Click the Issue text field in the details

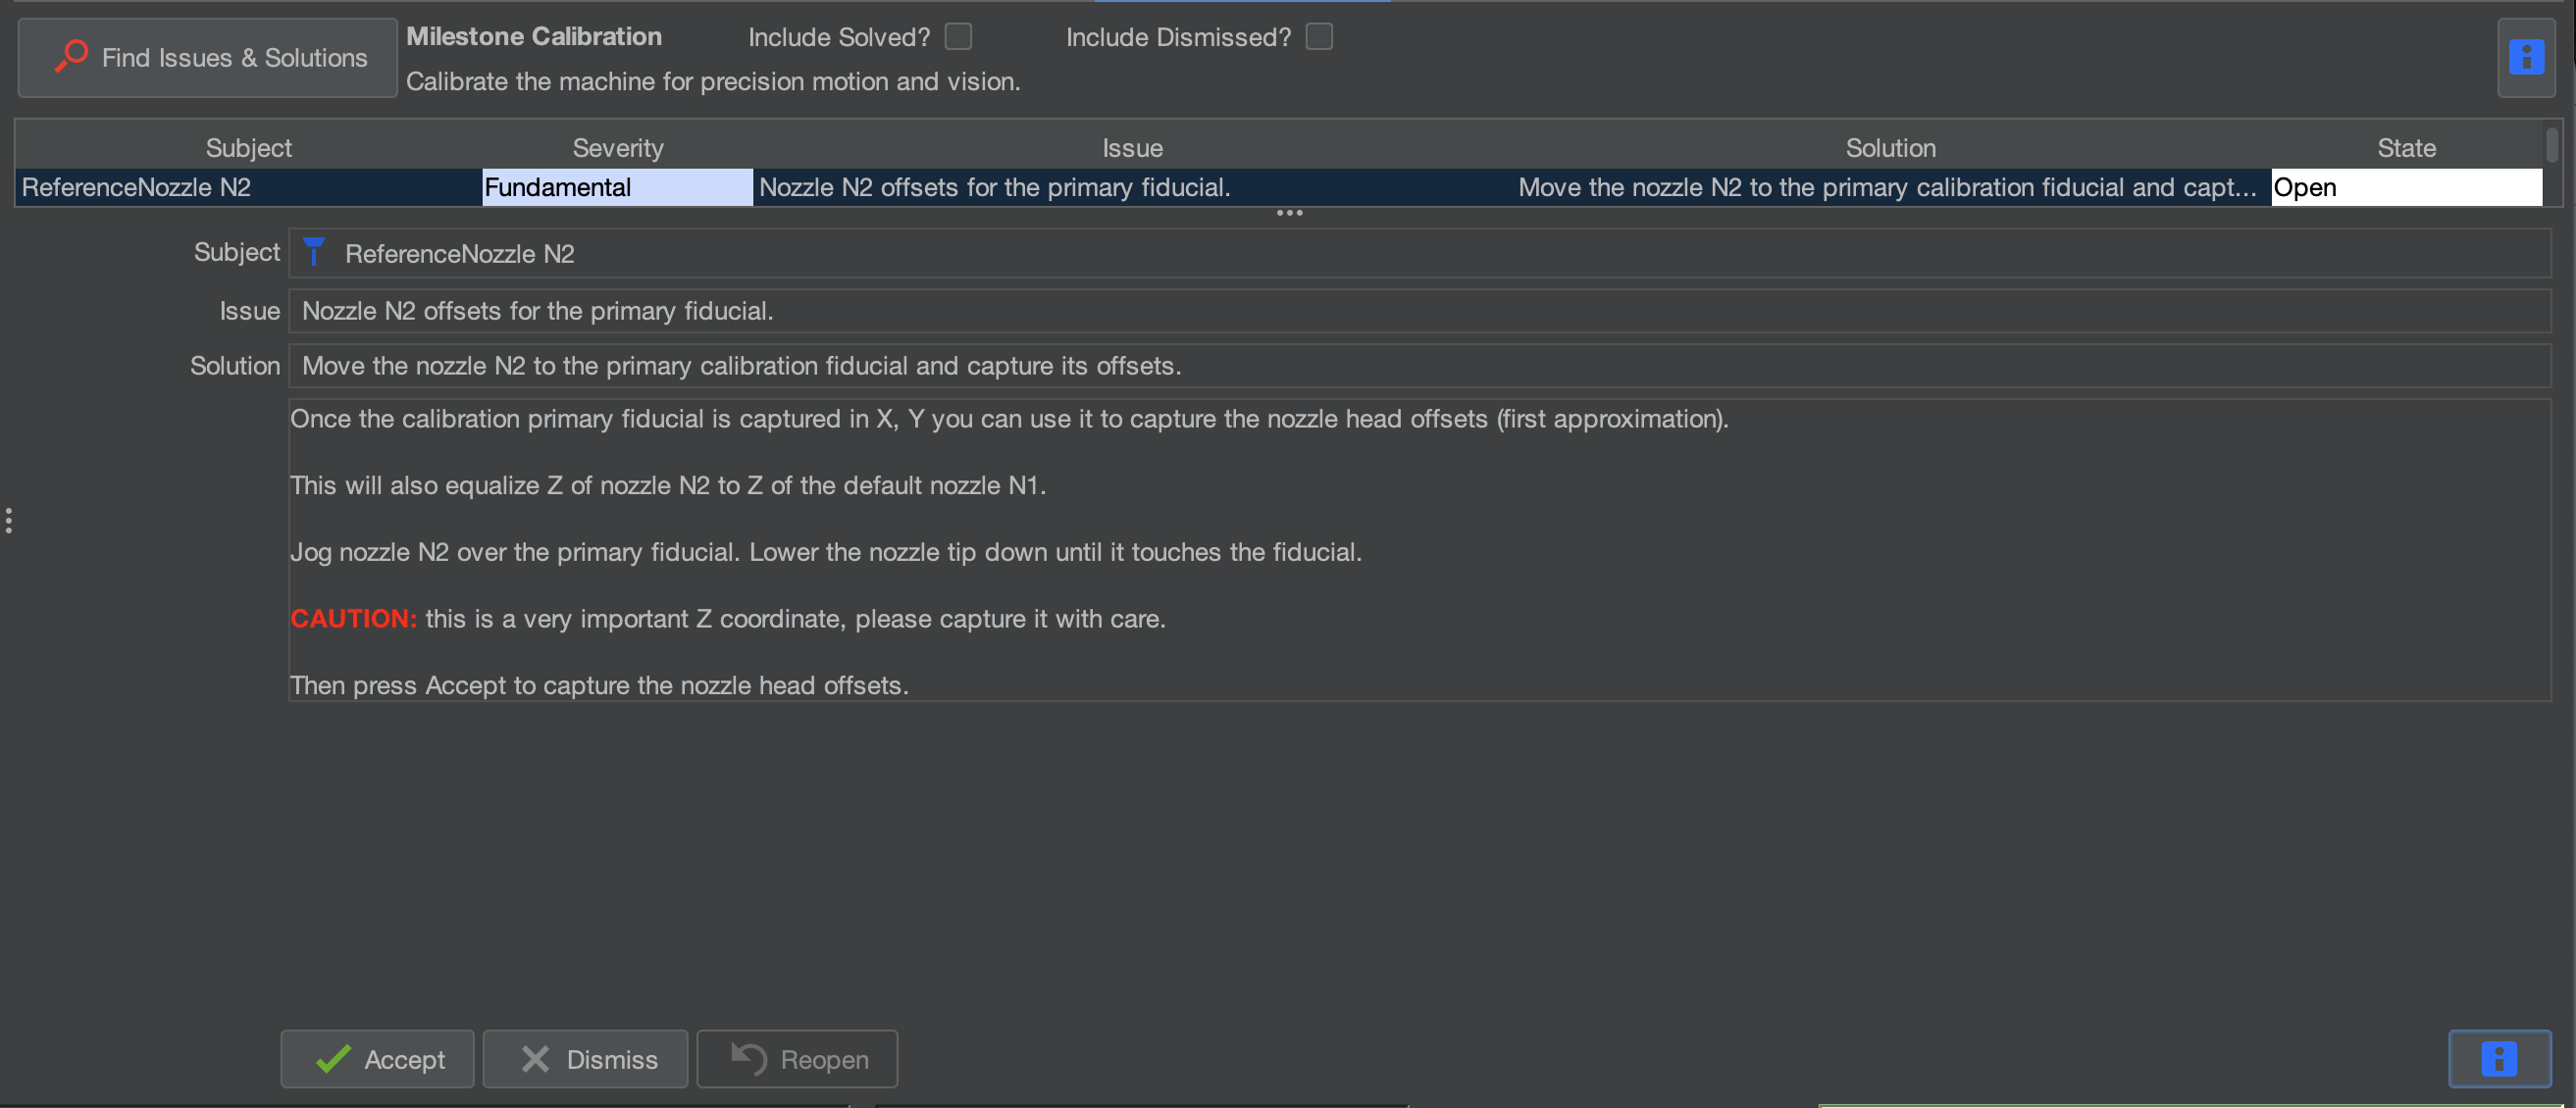(1419, 311)
